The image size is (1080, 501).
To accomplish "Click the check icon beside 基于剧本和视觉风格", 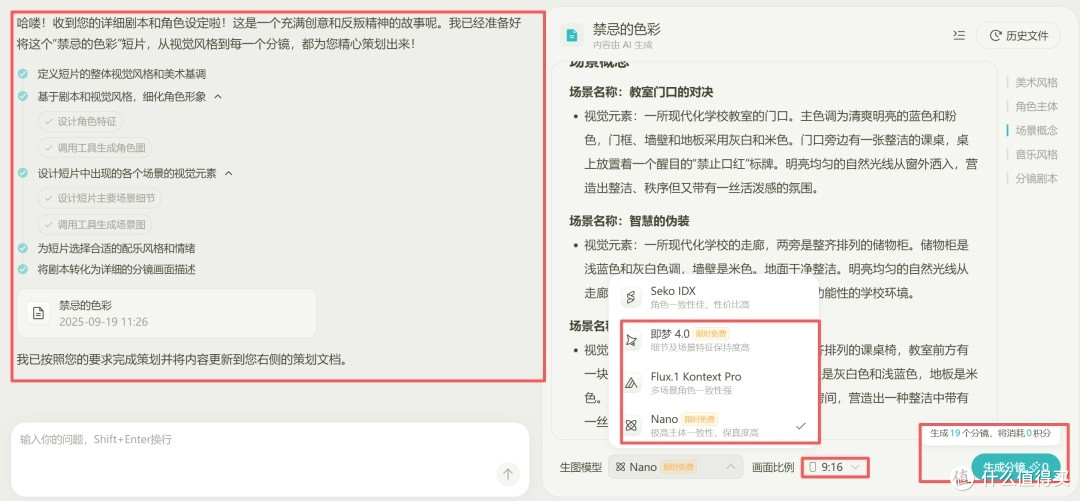I will (x=23, y=96).
